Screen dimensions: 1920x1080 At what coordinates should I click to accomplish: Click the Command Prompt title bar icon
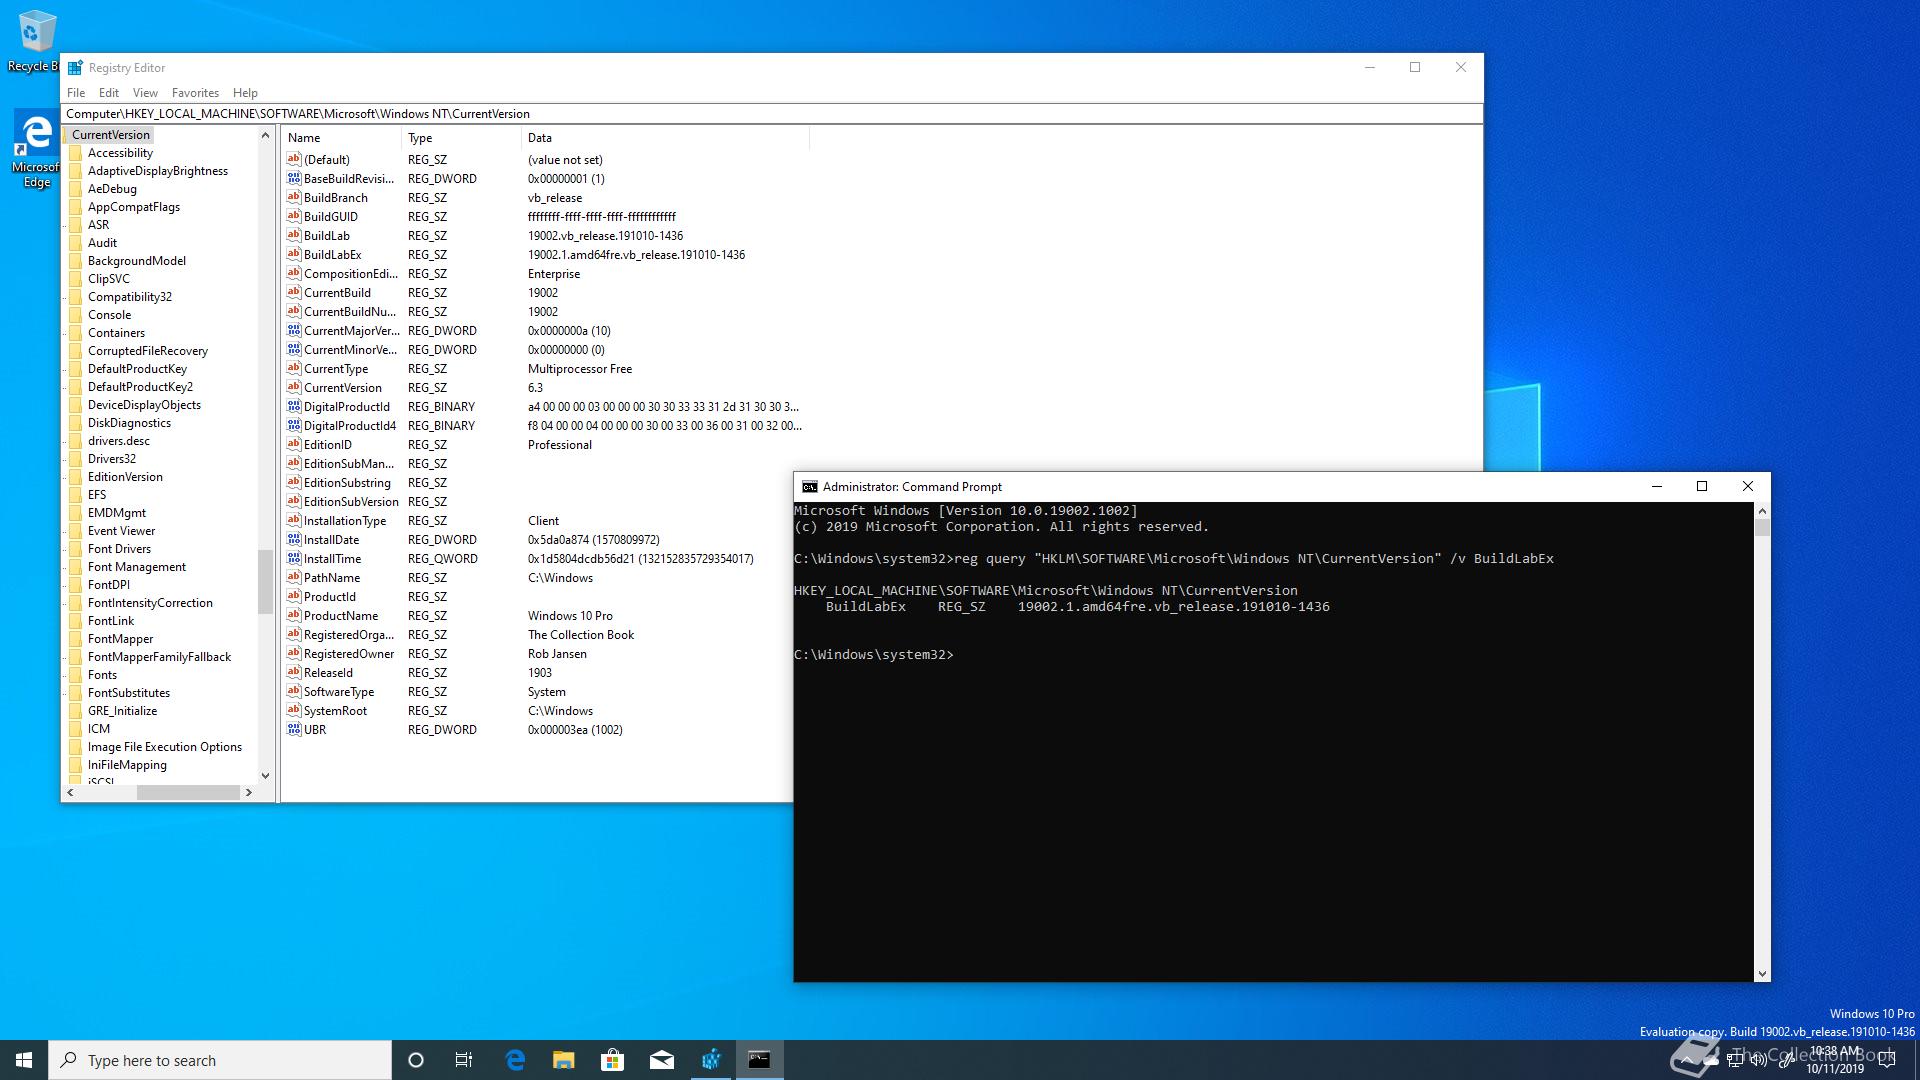tap(809, 487)
